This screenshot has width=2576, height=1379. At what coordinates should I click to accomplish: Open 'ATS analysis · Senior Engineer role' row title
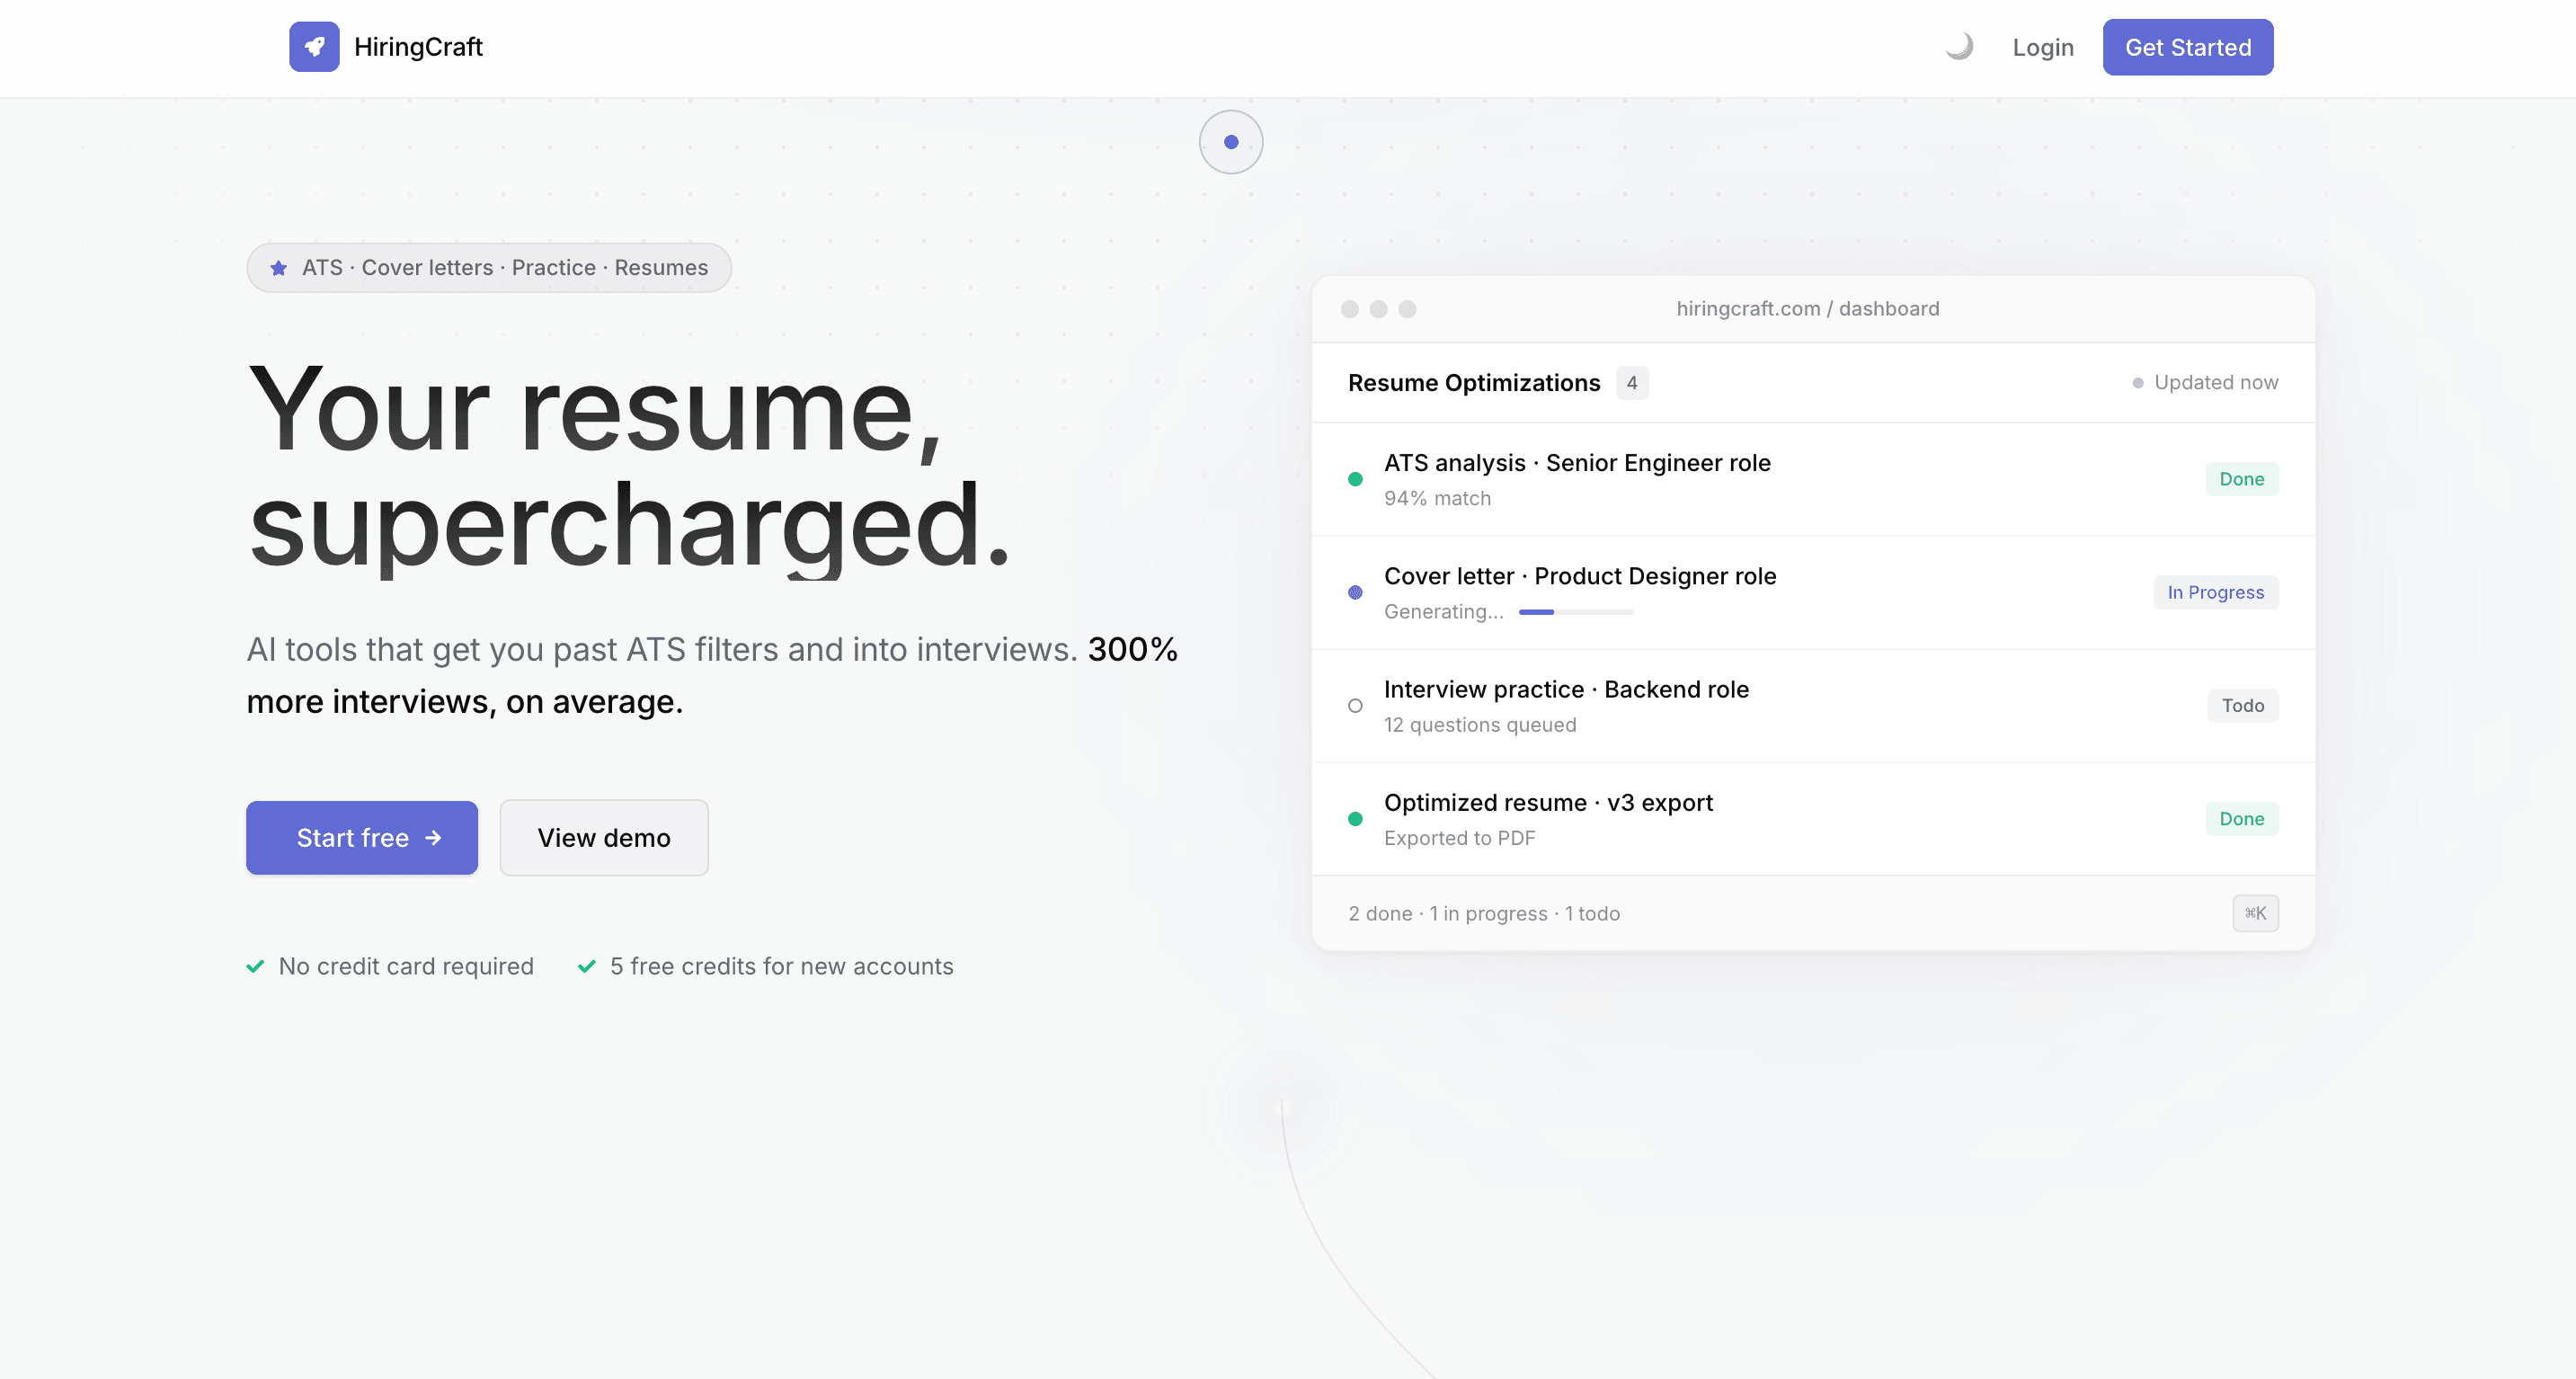click(1577, 463)
